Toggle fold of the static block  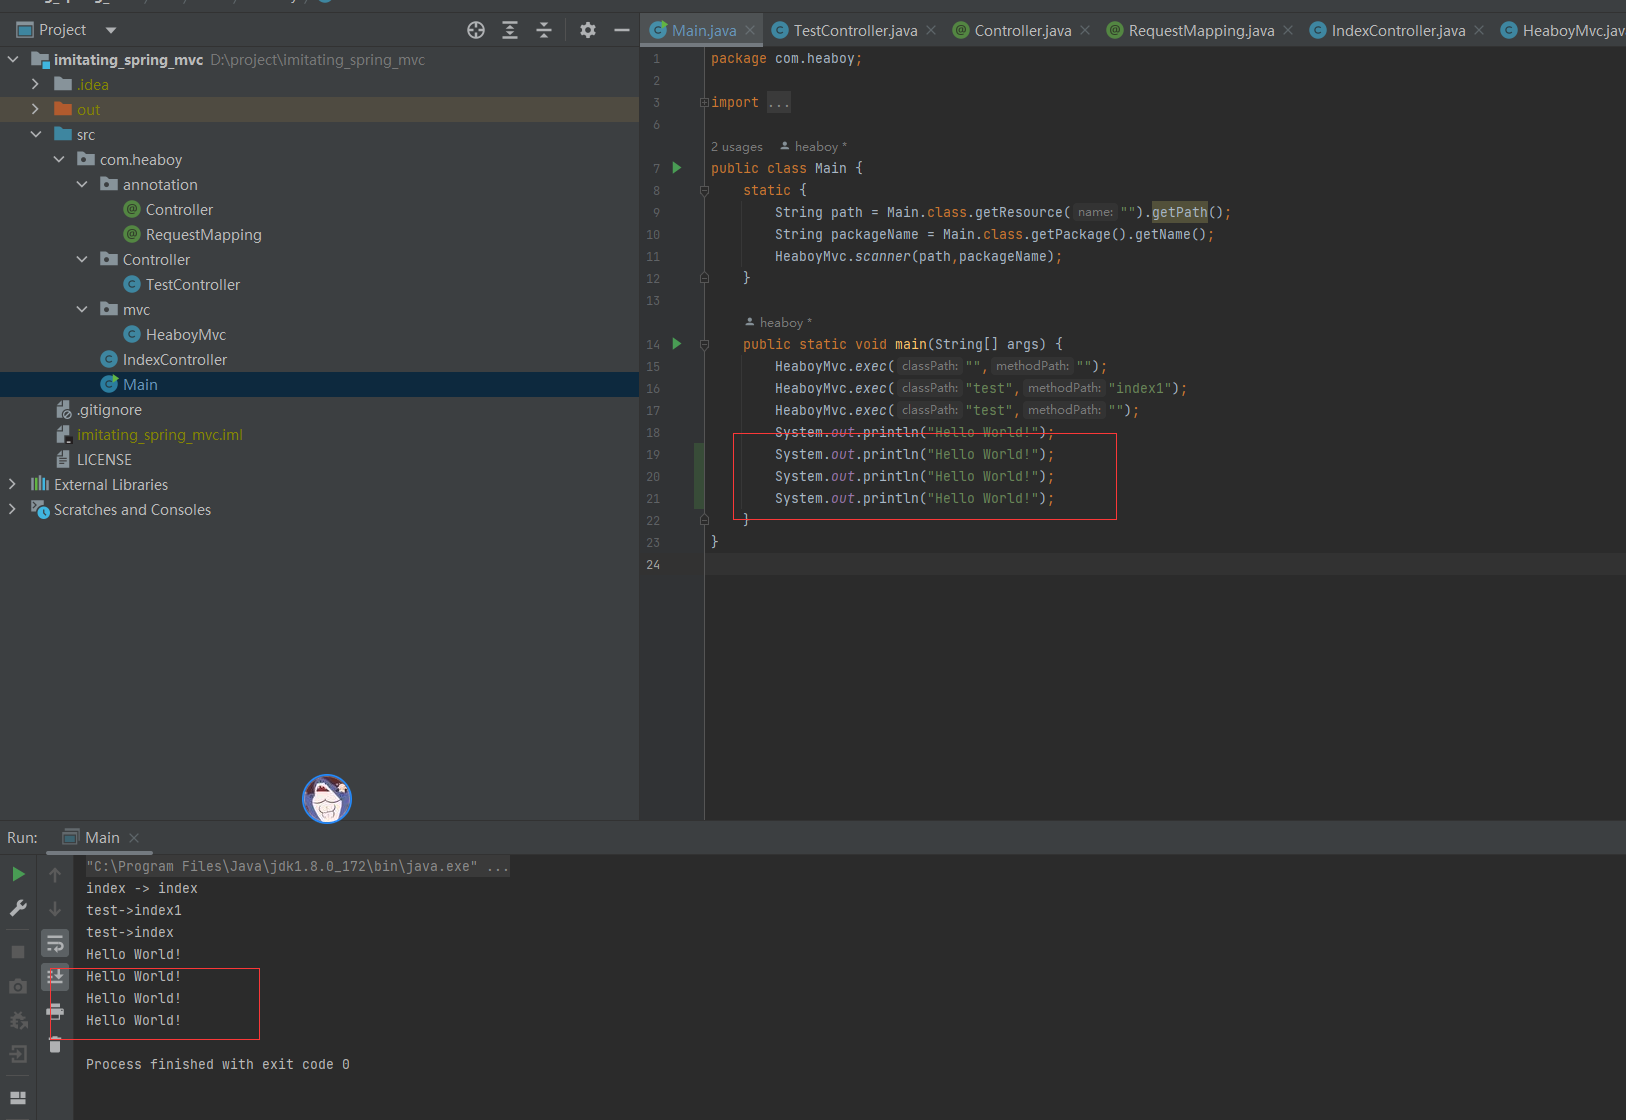[704, 190]
